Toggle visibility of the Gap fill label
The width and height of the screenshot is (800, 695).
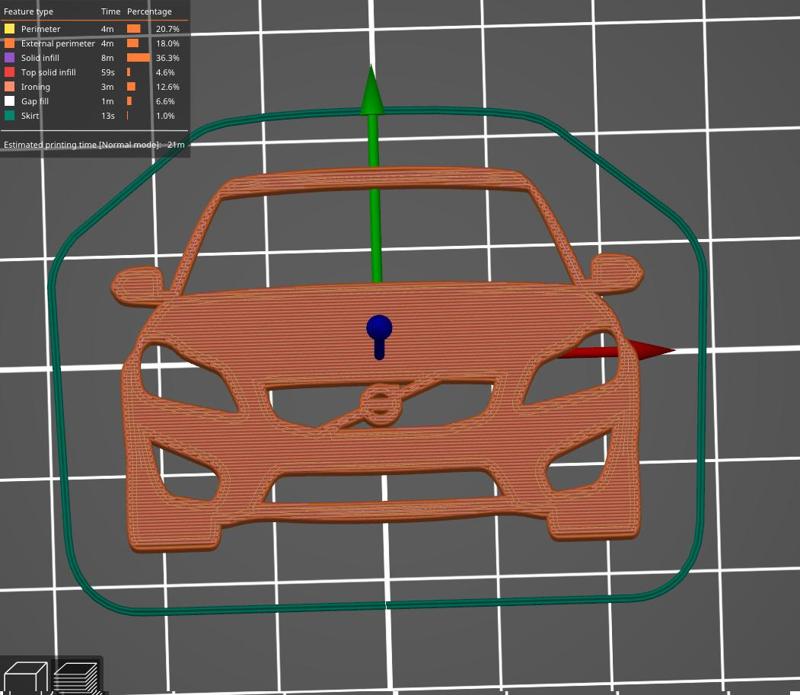point(35,101)
